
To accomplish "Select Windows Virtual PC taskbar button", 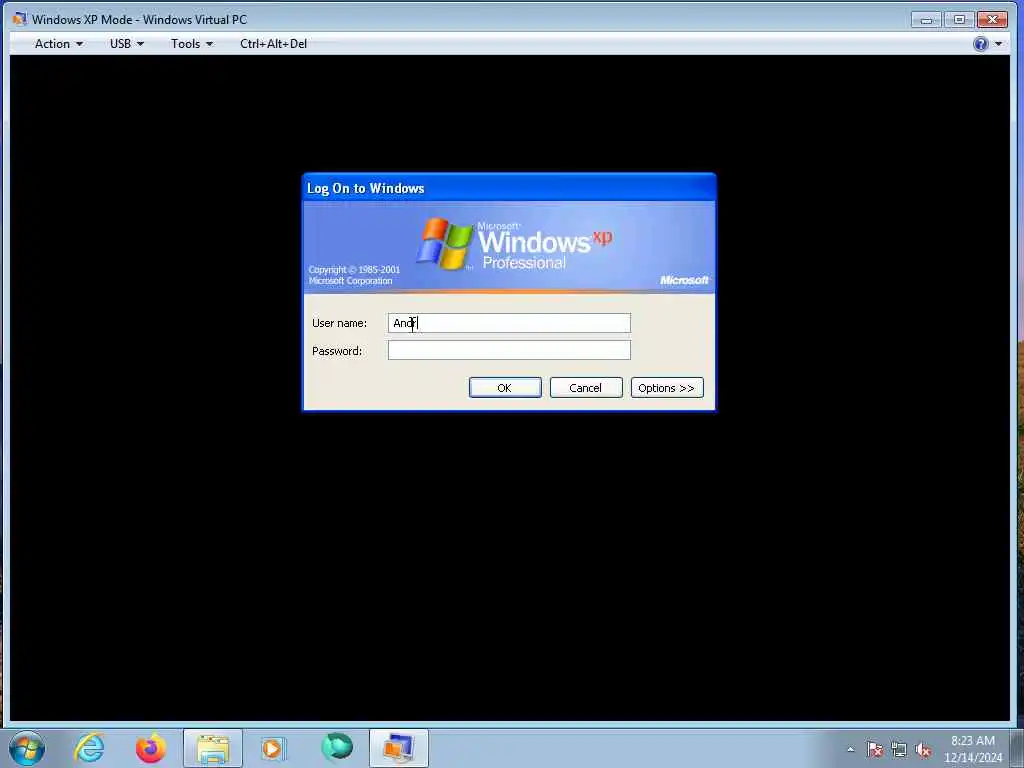I will (398, 748).
